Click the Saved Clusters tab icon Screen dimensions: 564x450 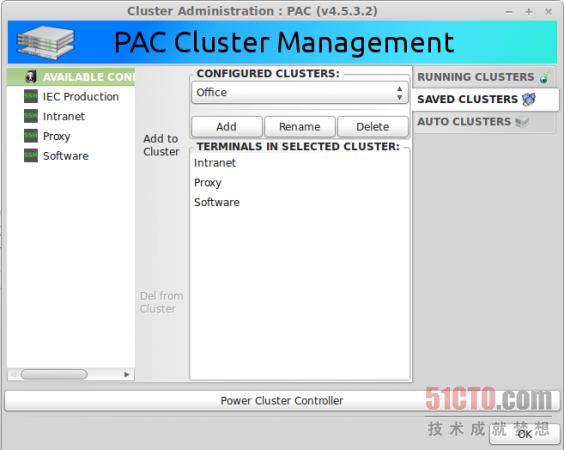point(529,99)
